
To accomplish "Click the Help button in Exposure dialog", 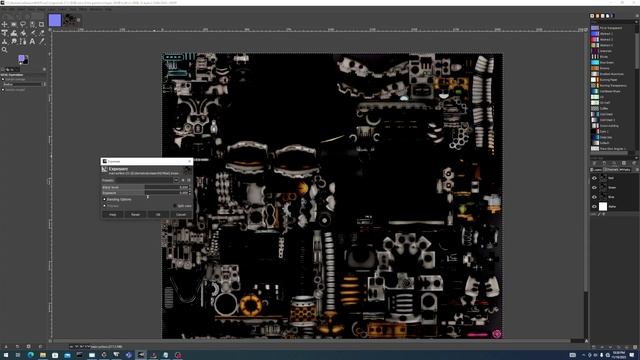I will (x=112, y=214).
